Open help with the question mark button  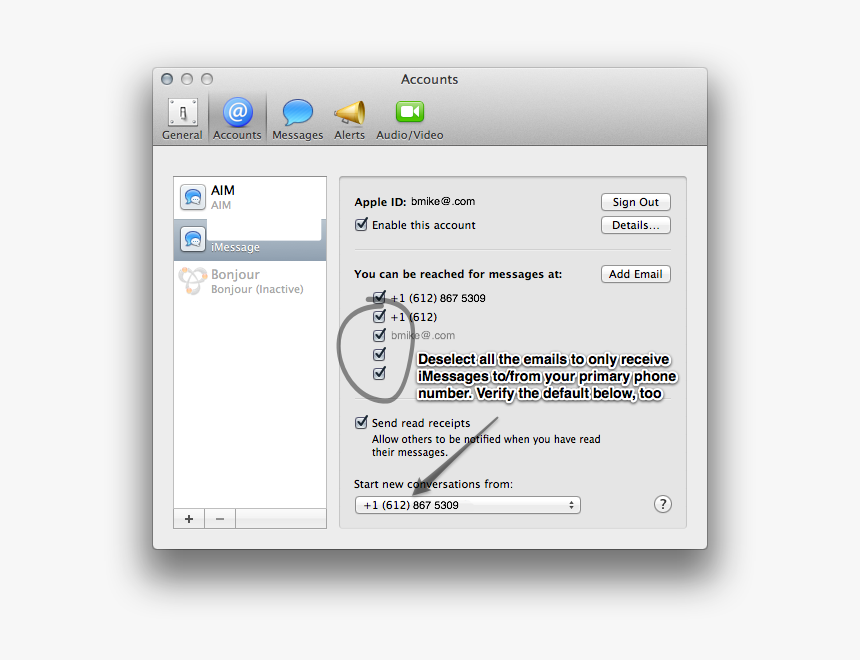click(x=663, y=504)
